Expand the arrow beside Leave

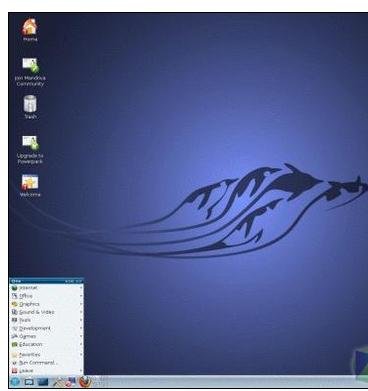pos(81,371)
